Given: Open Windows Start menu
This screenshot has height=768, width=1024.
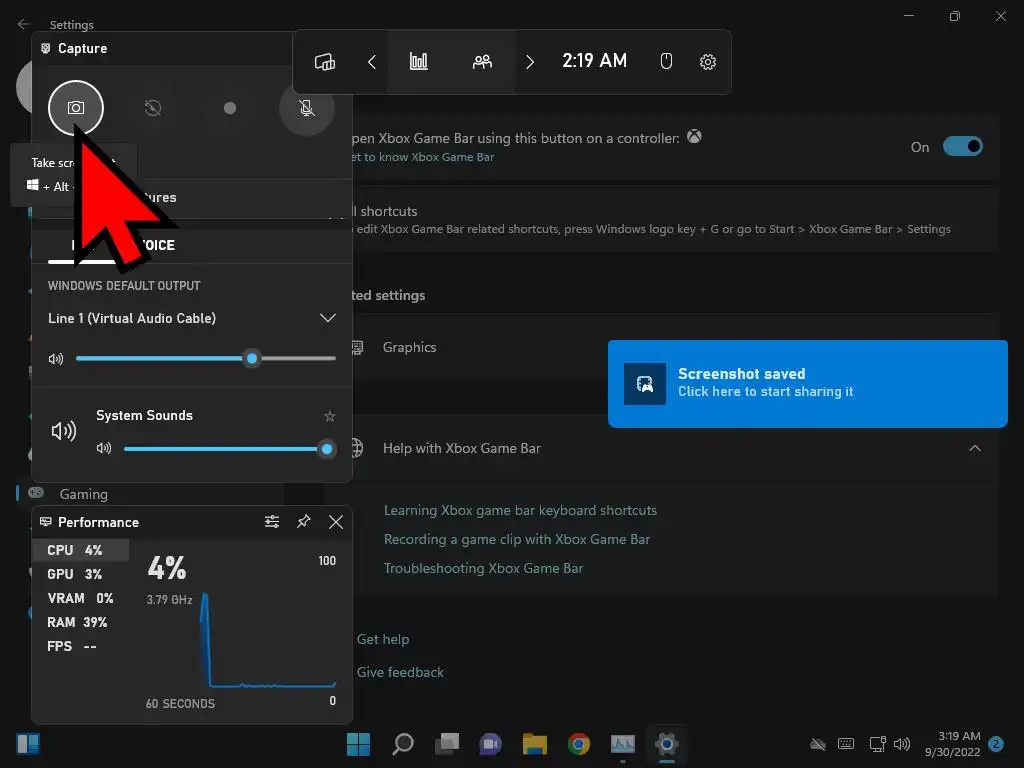Looking at the screenshot, I should pos(358,744).
